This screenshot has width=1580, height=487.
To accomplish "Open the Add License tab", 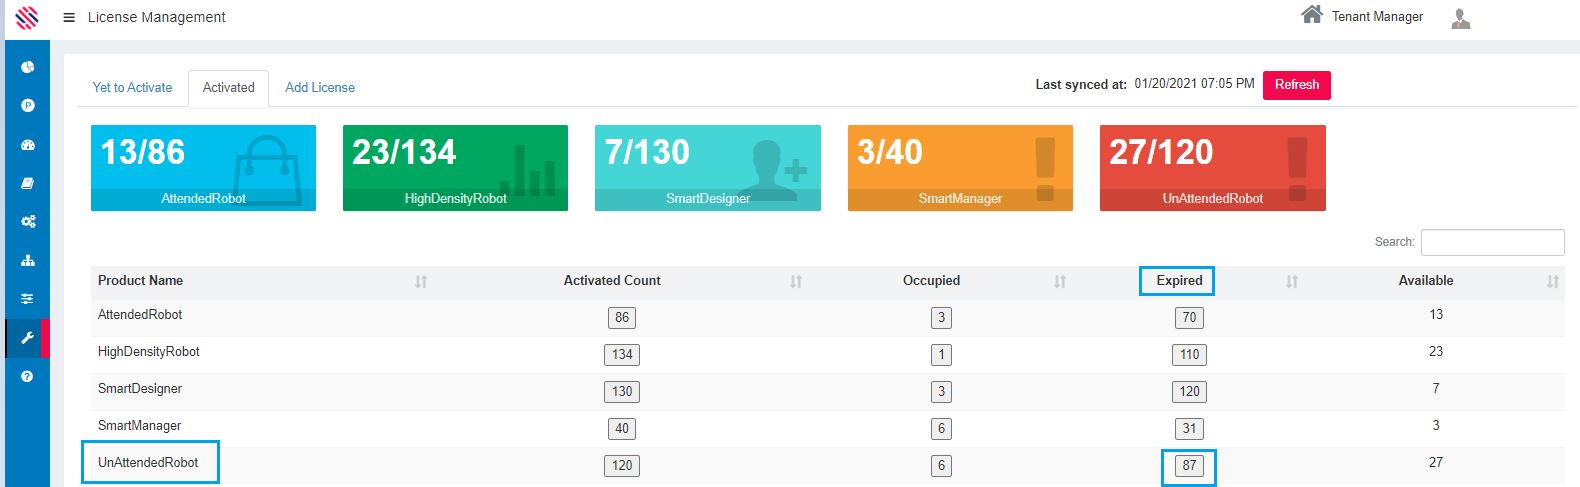I will [x=320, y=88].
